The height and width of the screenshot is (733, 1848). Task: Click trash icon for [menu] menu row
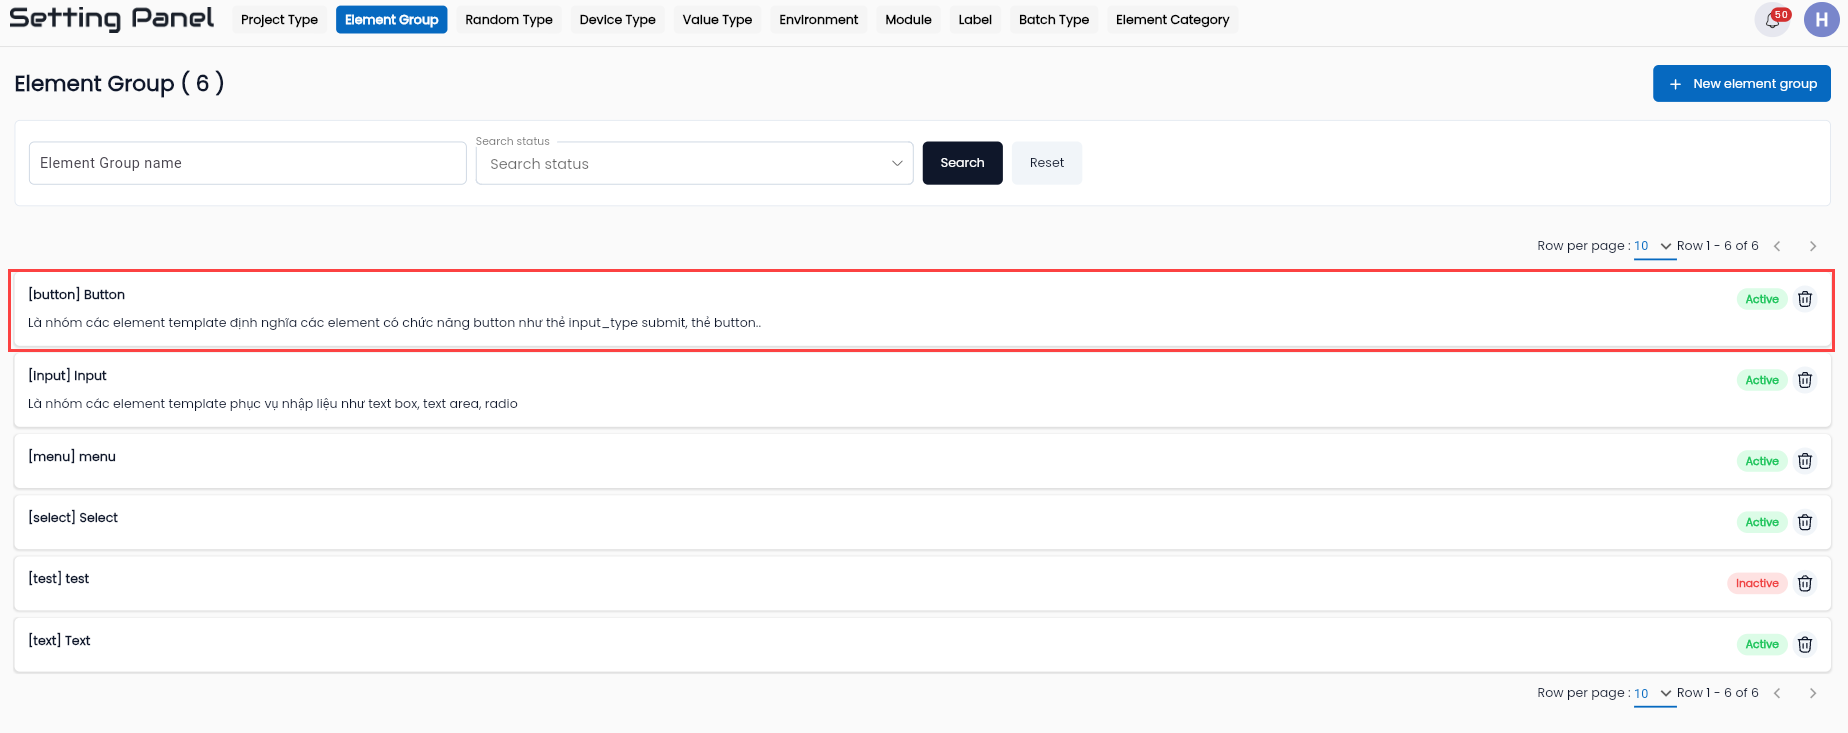[1805, 461]
